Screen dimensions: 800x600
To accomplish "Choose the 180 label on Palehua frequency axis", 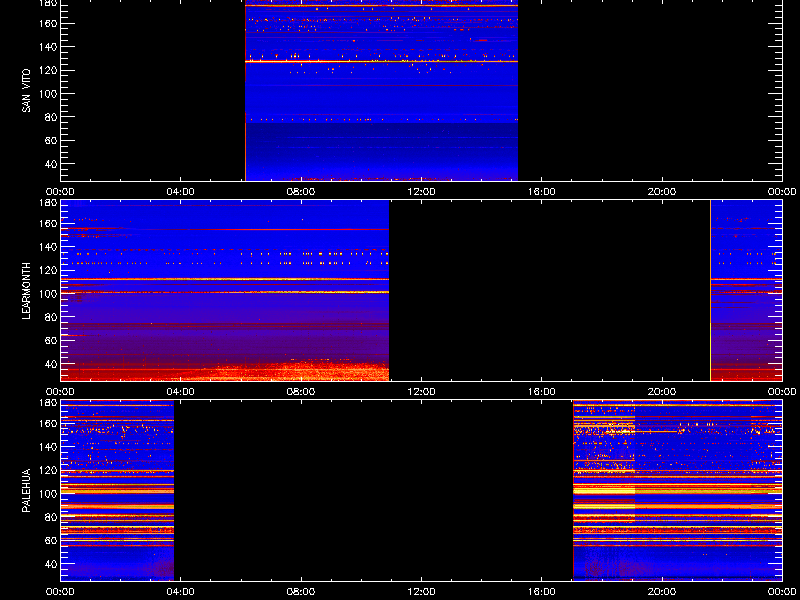I will (x=48, y=402).
